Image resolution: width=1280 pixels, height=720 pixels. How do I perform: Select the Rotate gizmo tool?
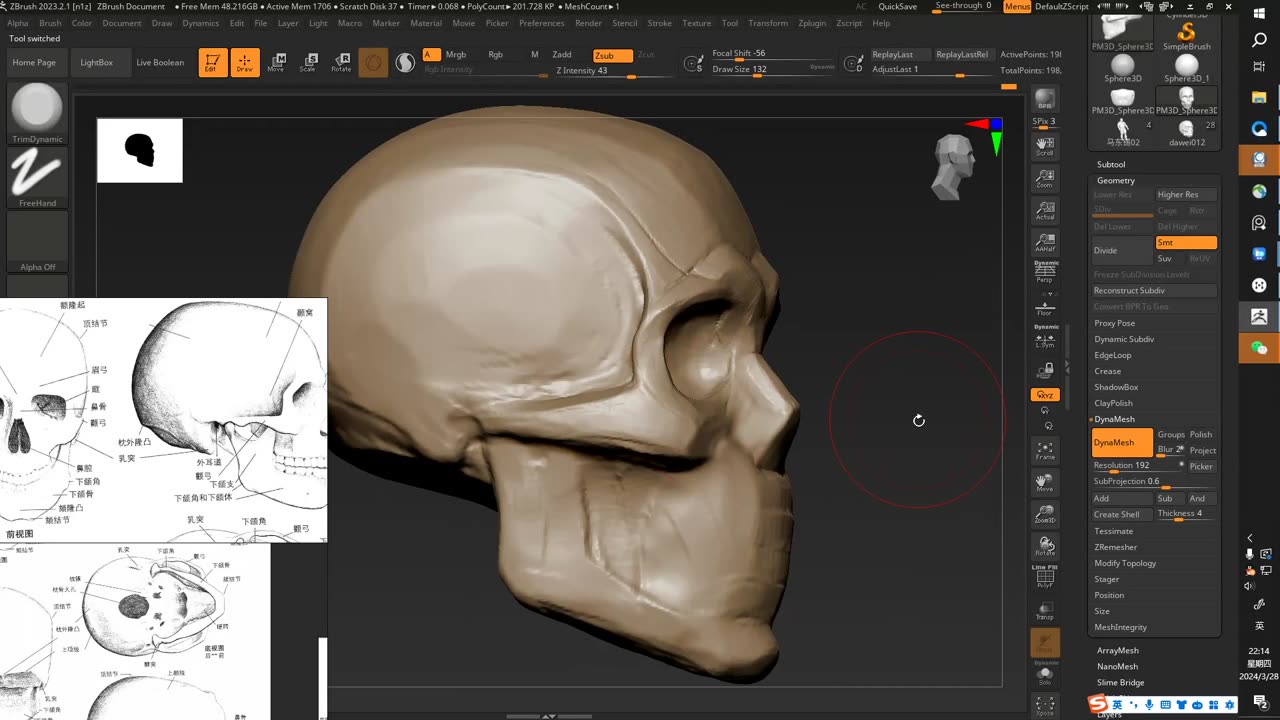[x=341, y=63]
